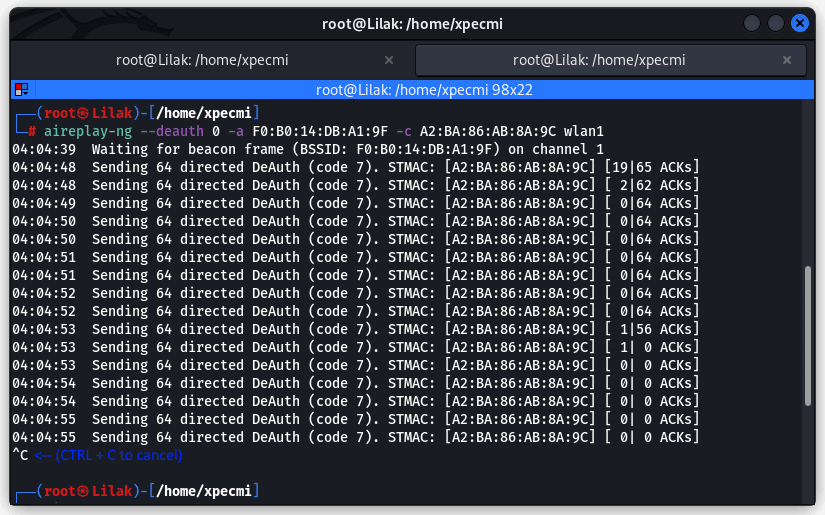825x515 pixels.
Task: Click the terminal vertical scrollbar handle
Action: click(808, 336)
